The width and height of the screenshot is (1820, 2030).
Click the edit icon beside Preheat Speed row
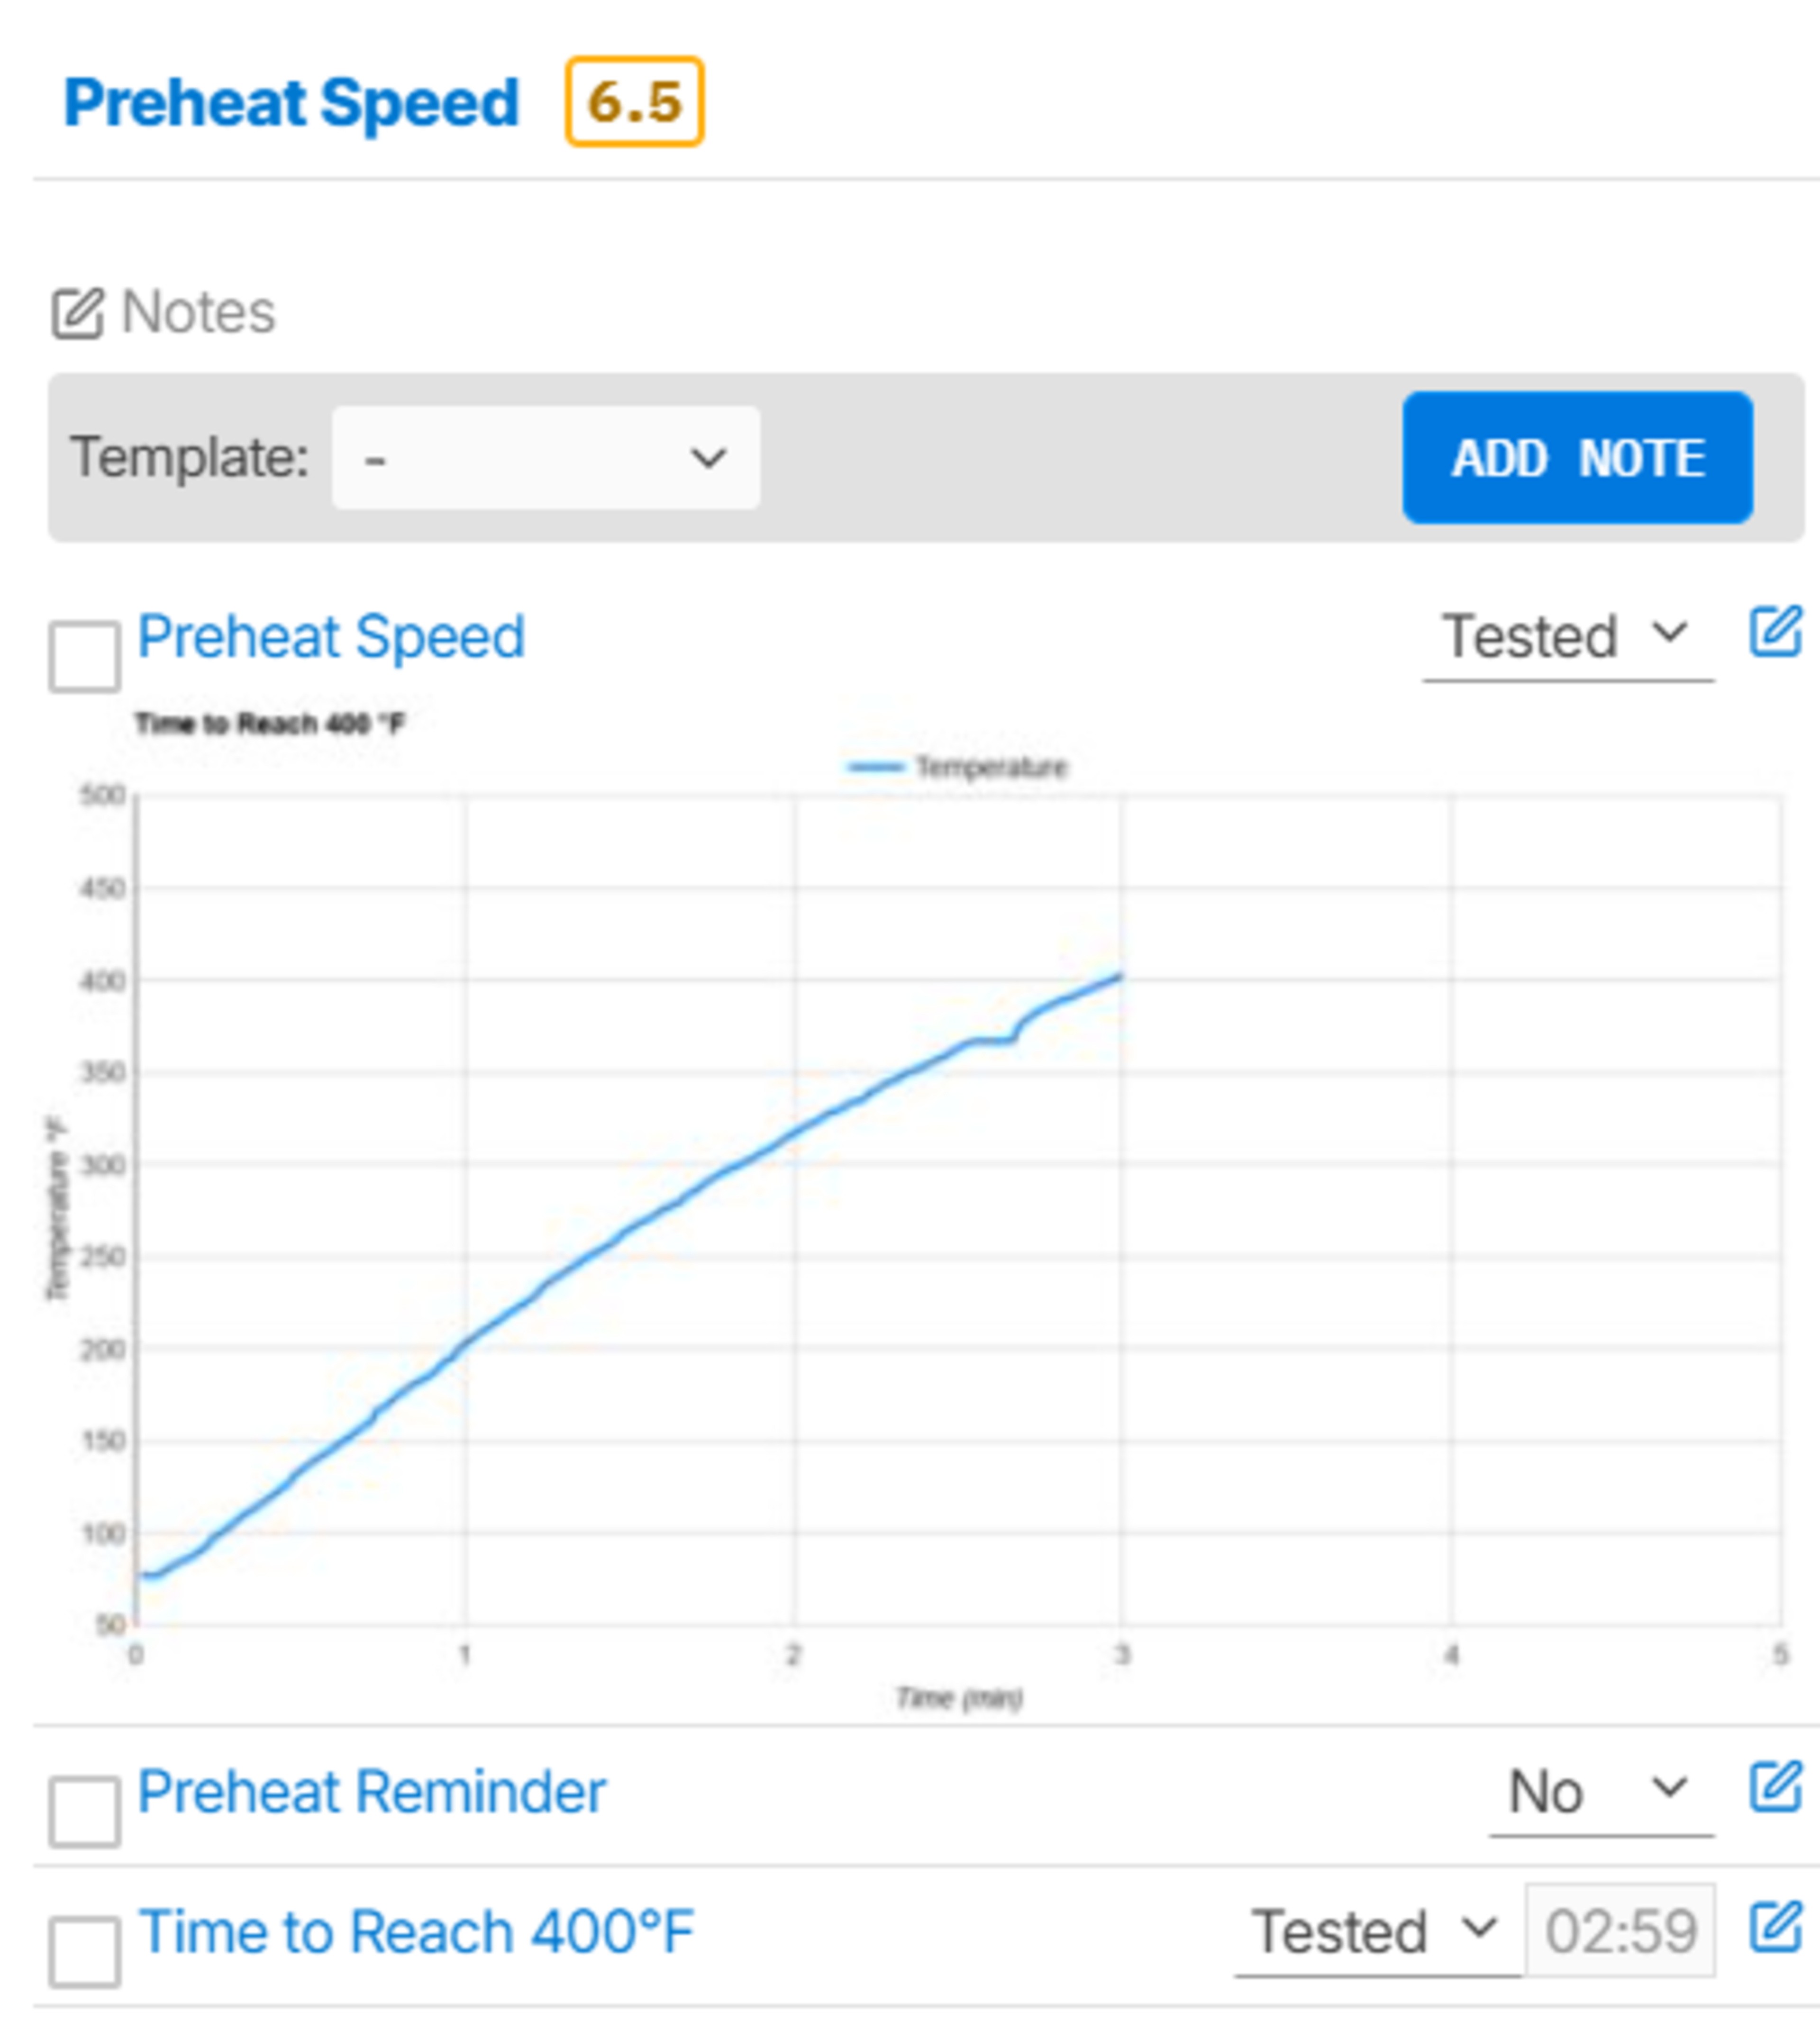1774,632
